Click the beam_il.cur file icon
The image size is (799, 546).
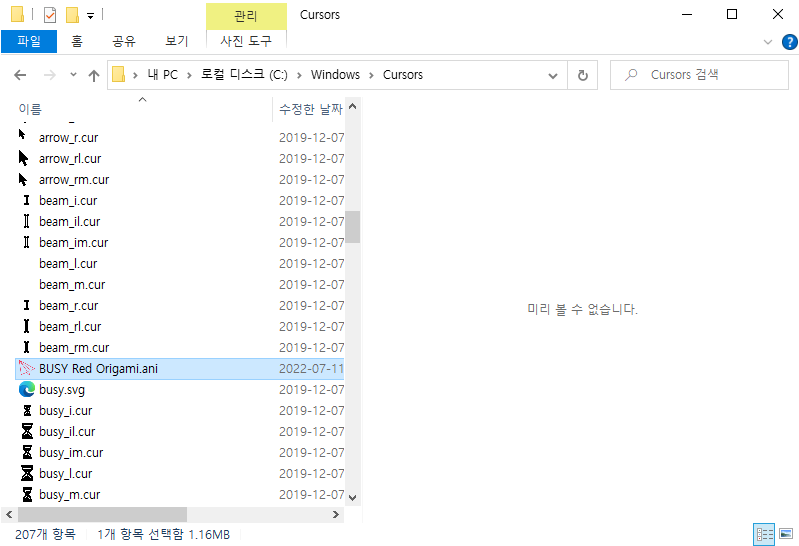tap(26, 221)
